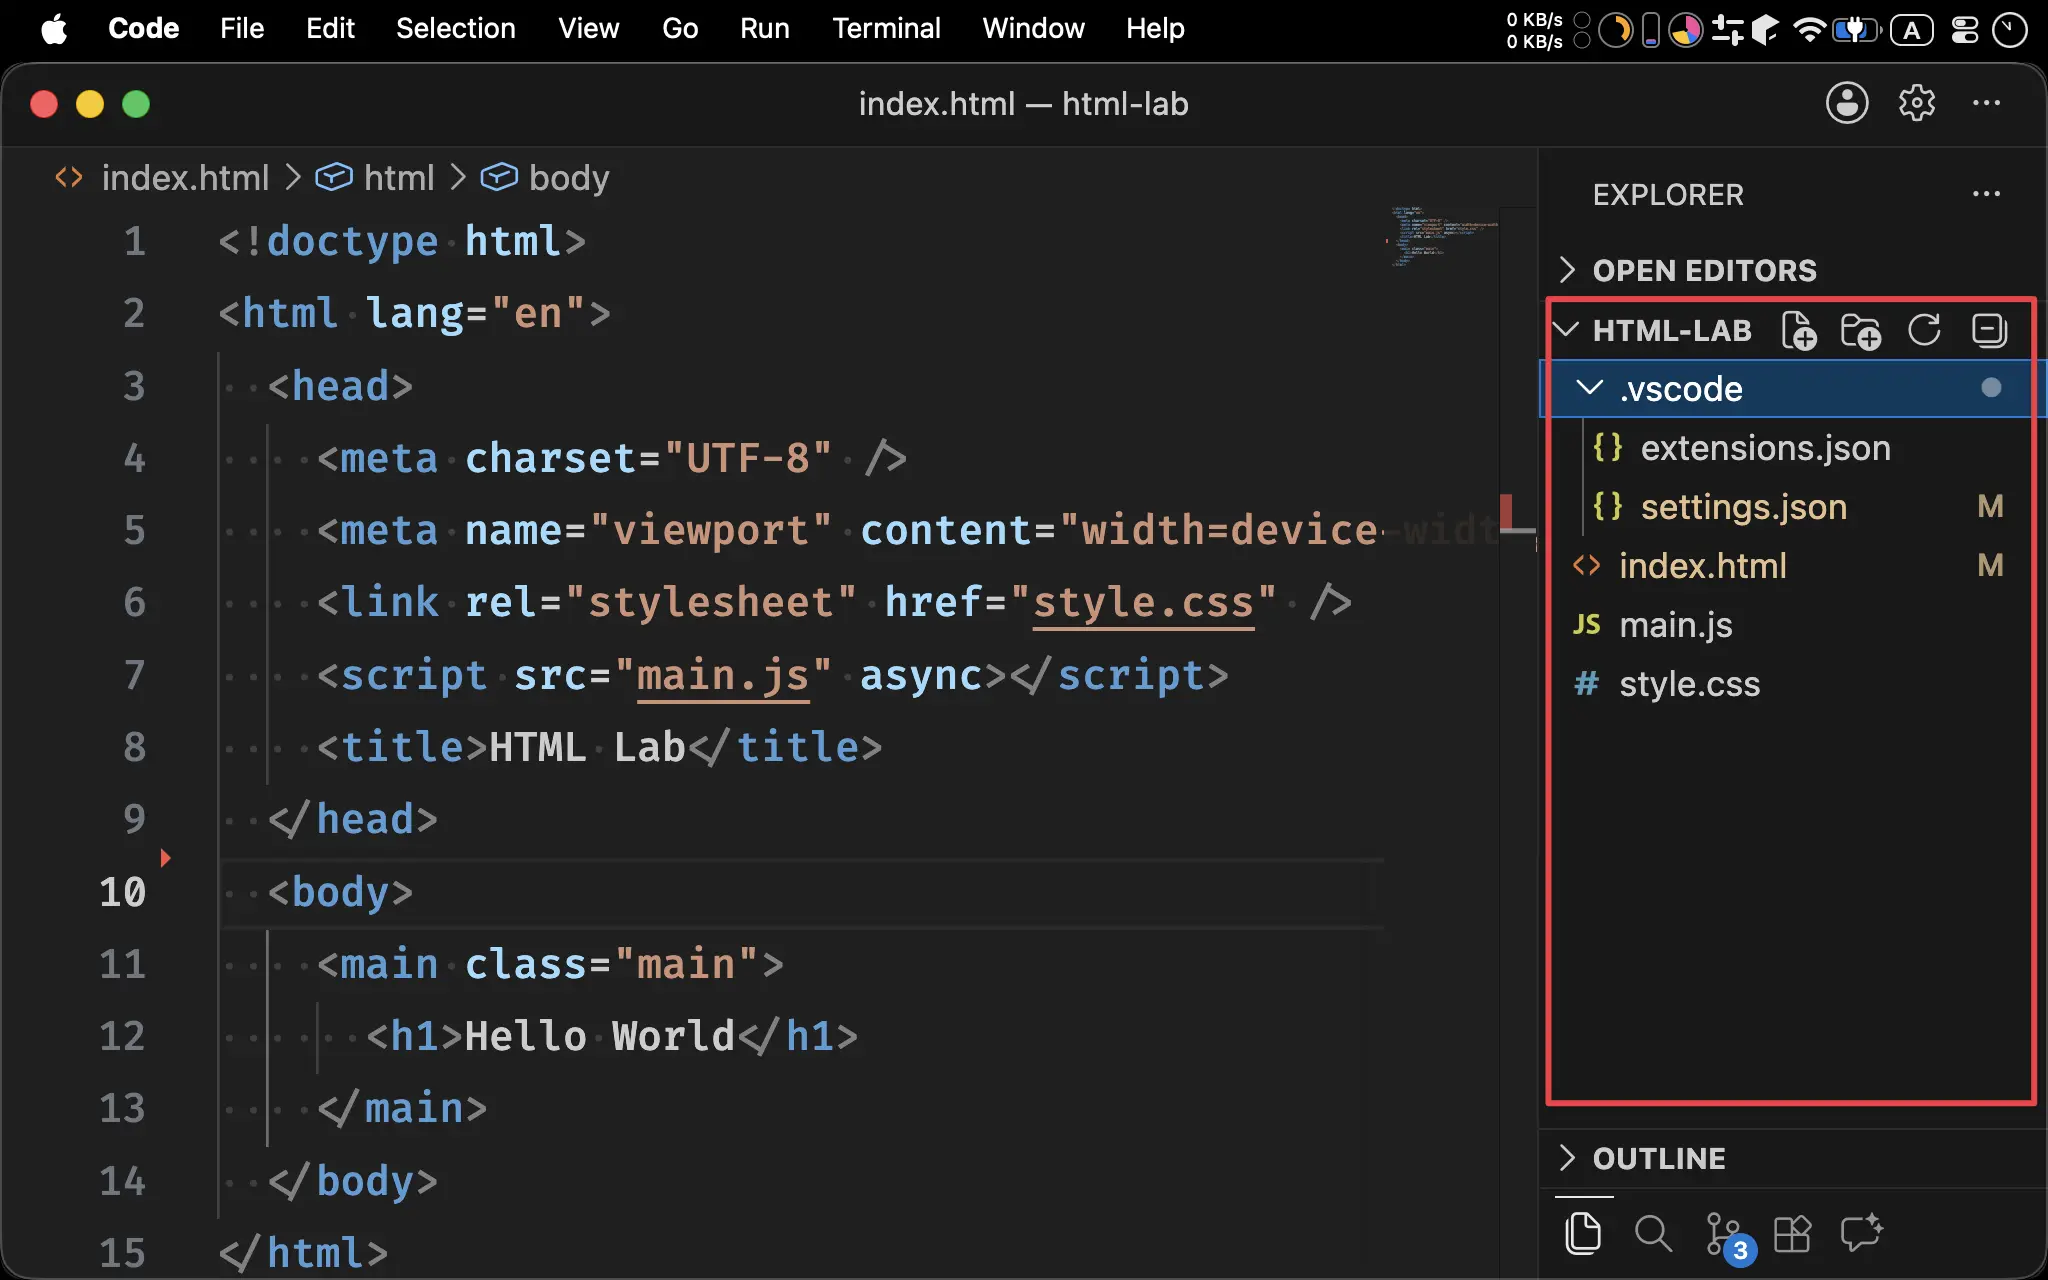Screen dimensions: 2048x1280
Task: Click the New Folder icon in HTML-LAB header
Action: [x=1860, y=331]
